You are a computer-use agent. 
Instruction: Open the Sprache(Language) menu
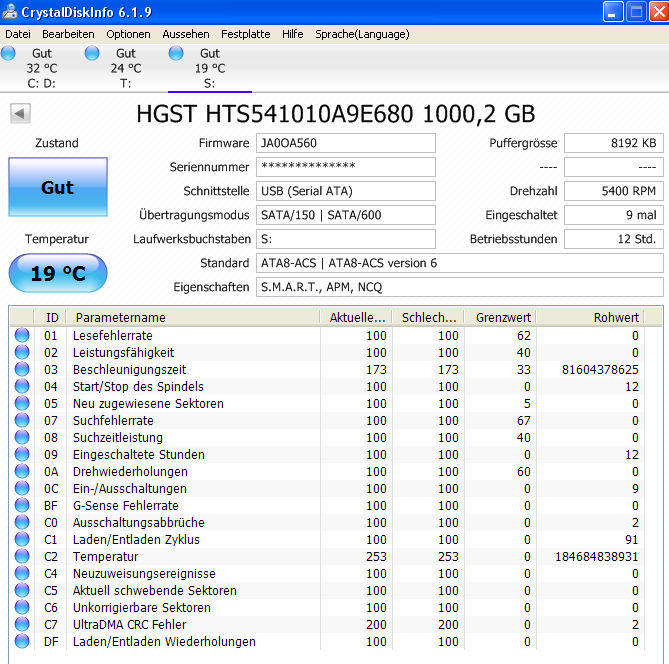tap(362, 34)
